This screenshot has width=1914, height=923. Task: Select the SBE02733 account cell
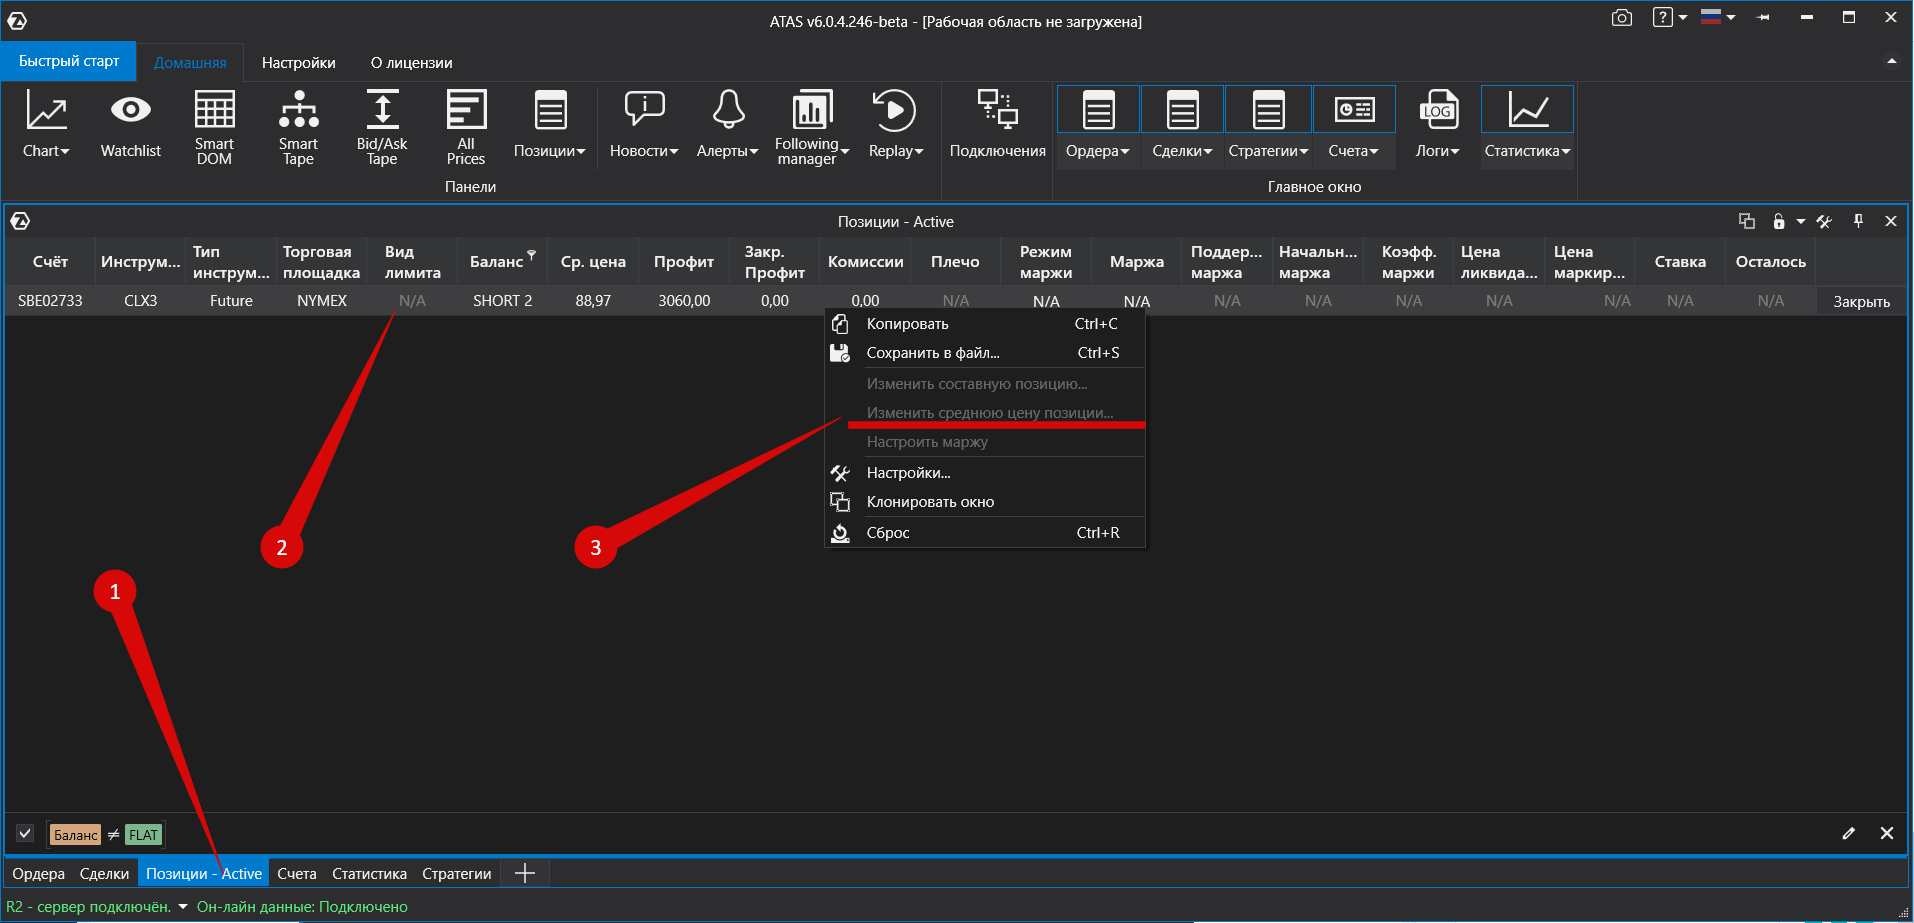pos(50,301)
